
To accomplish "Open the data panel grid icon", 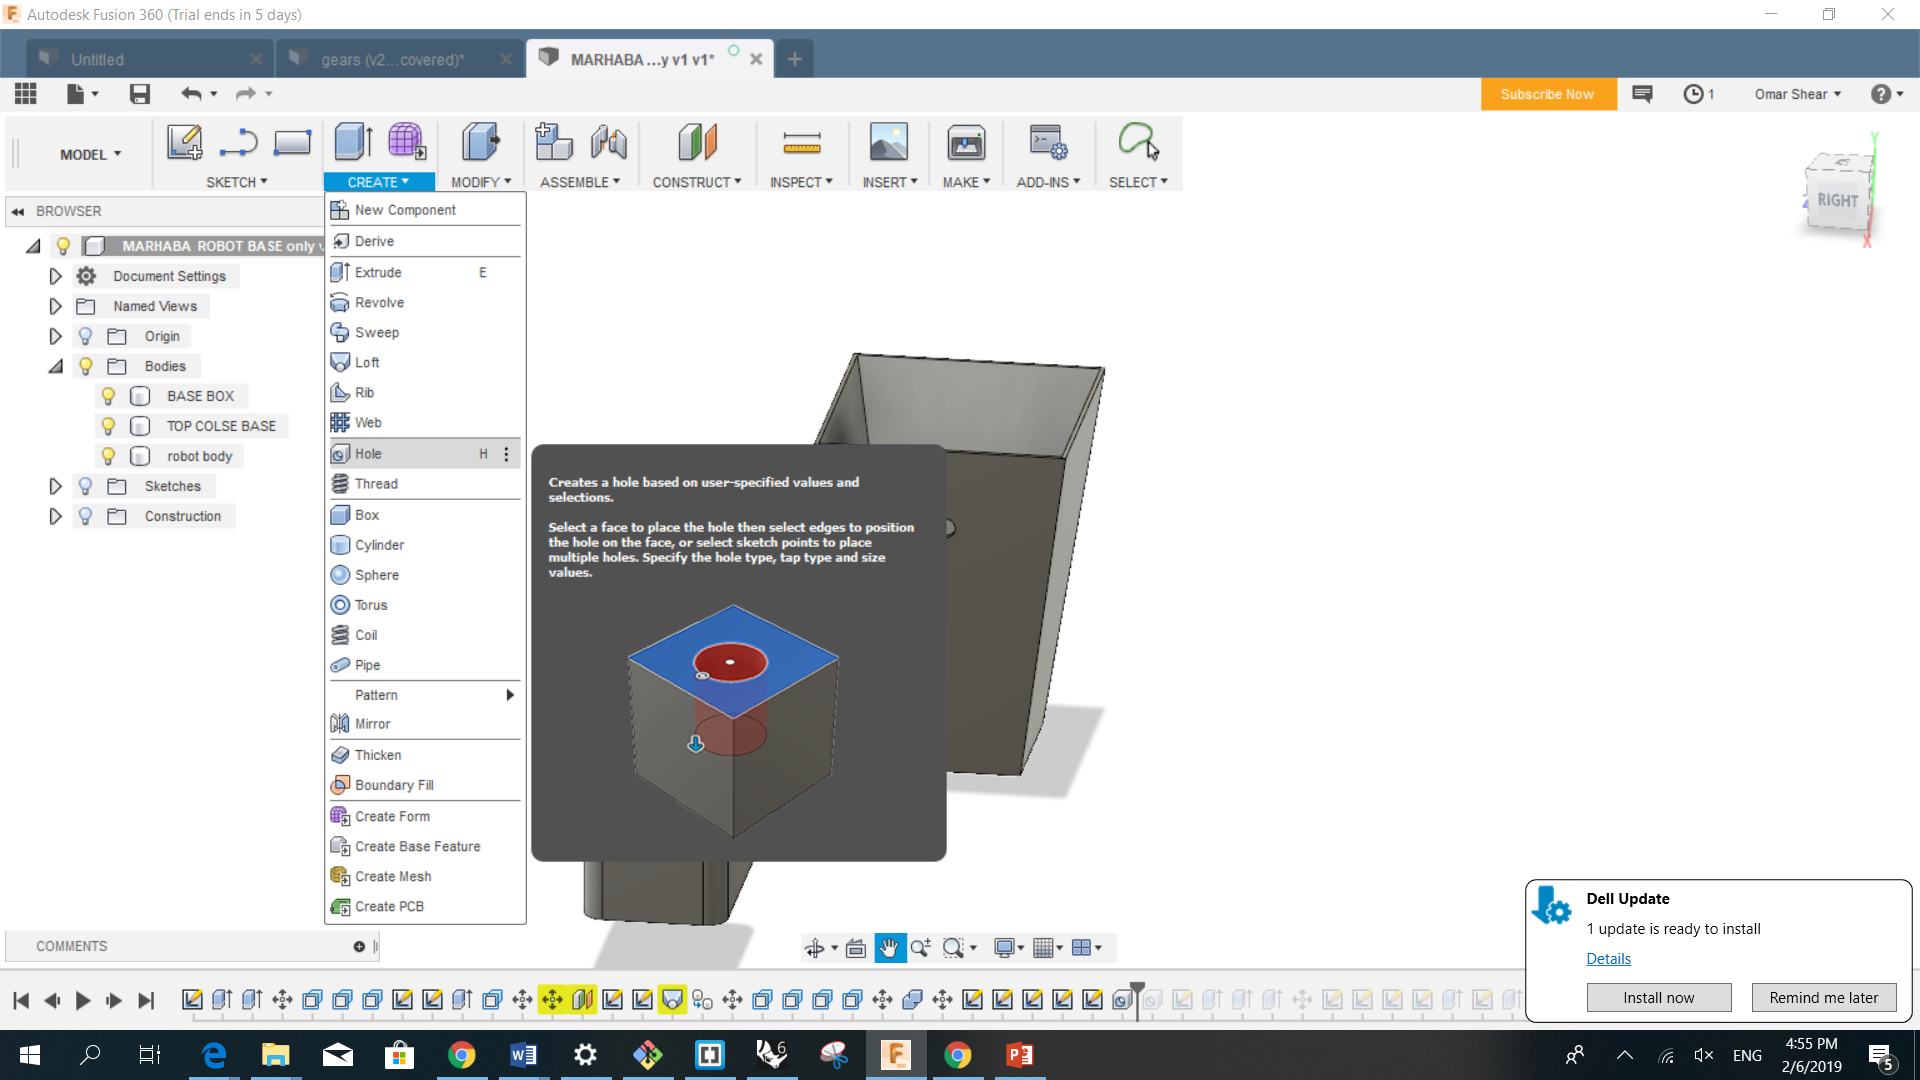I will 26,94.
